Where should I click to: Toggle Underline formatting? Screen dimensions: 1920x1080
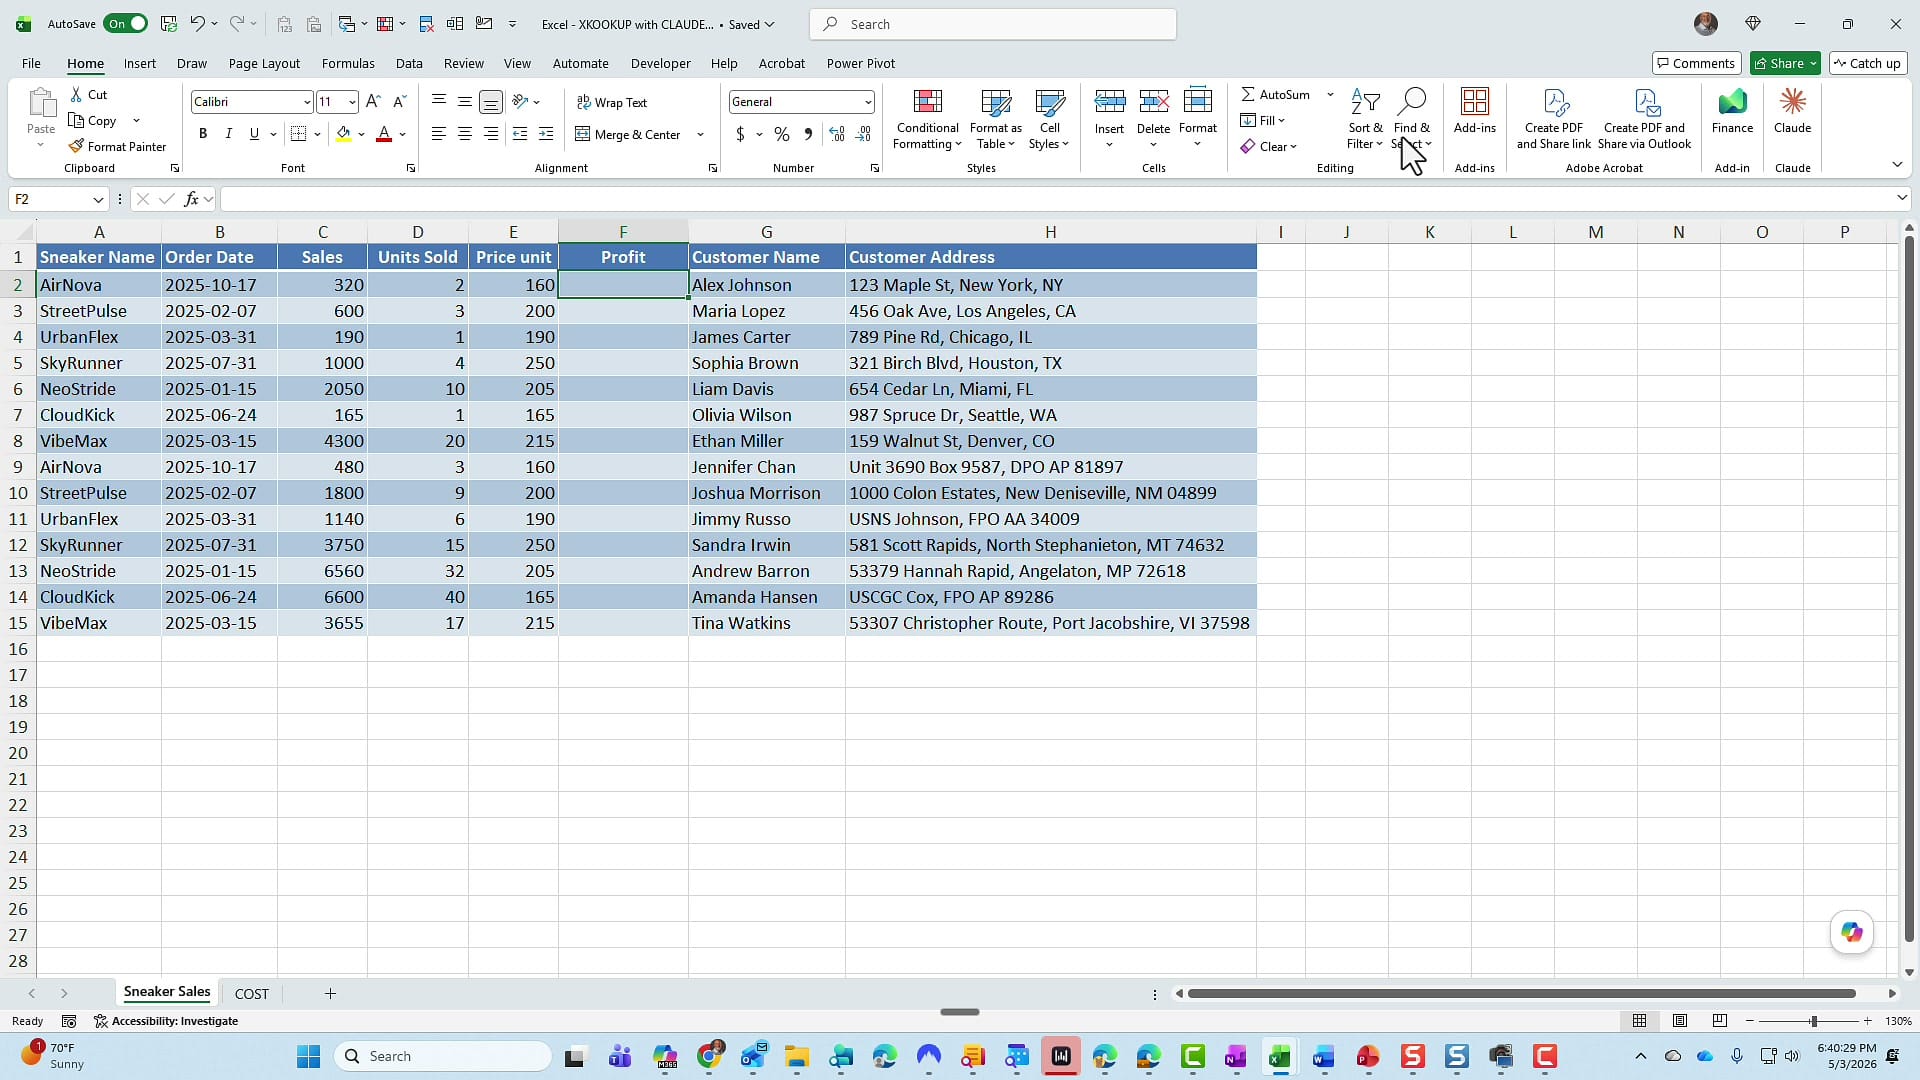tap(254, 134)
